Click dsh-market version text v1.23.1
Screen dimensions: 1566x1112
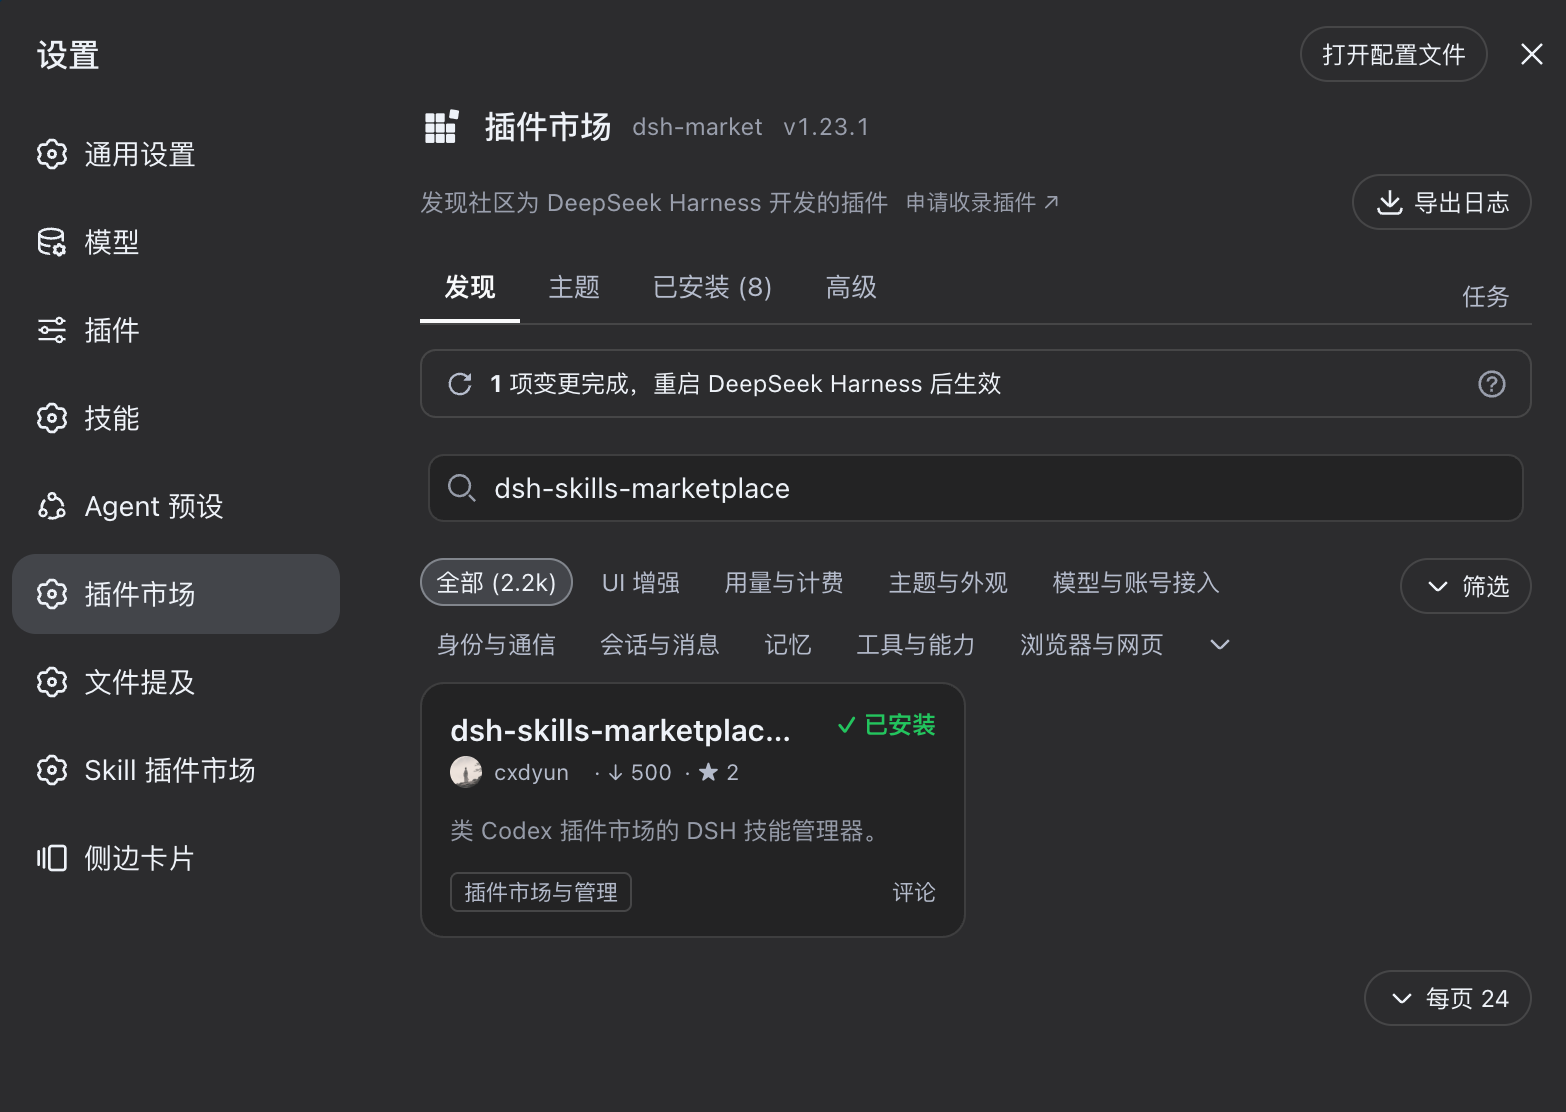coord(826,127)
